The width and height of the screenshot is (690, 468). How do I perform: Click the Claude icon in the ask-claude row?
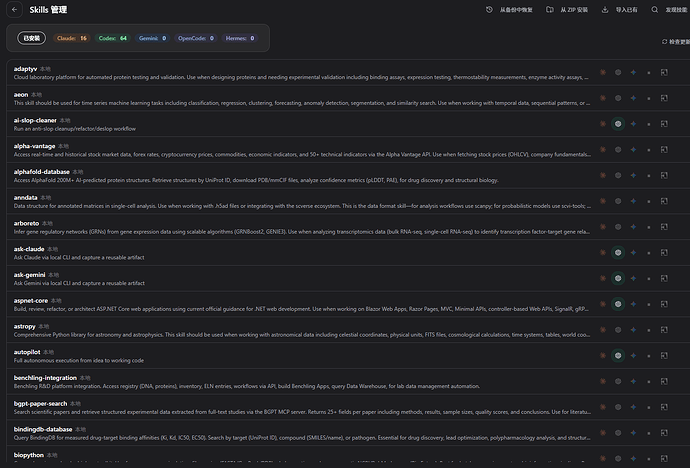[603, 252]
